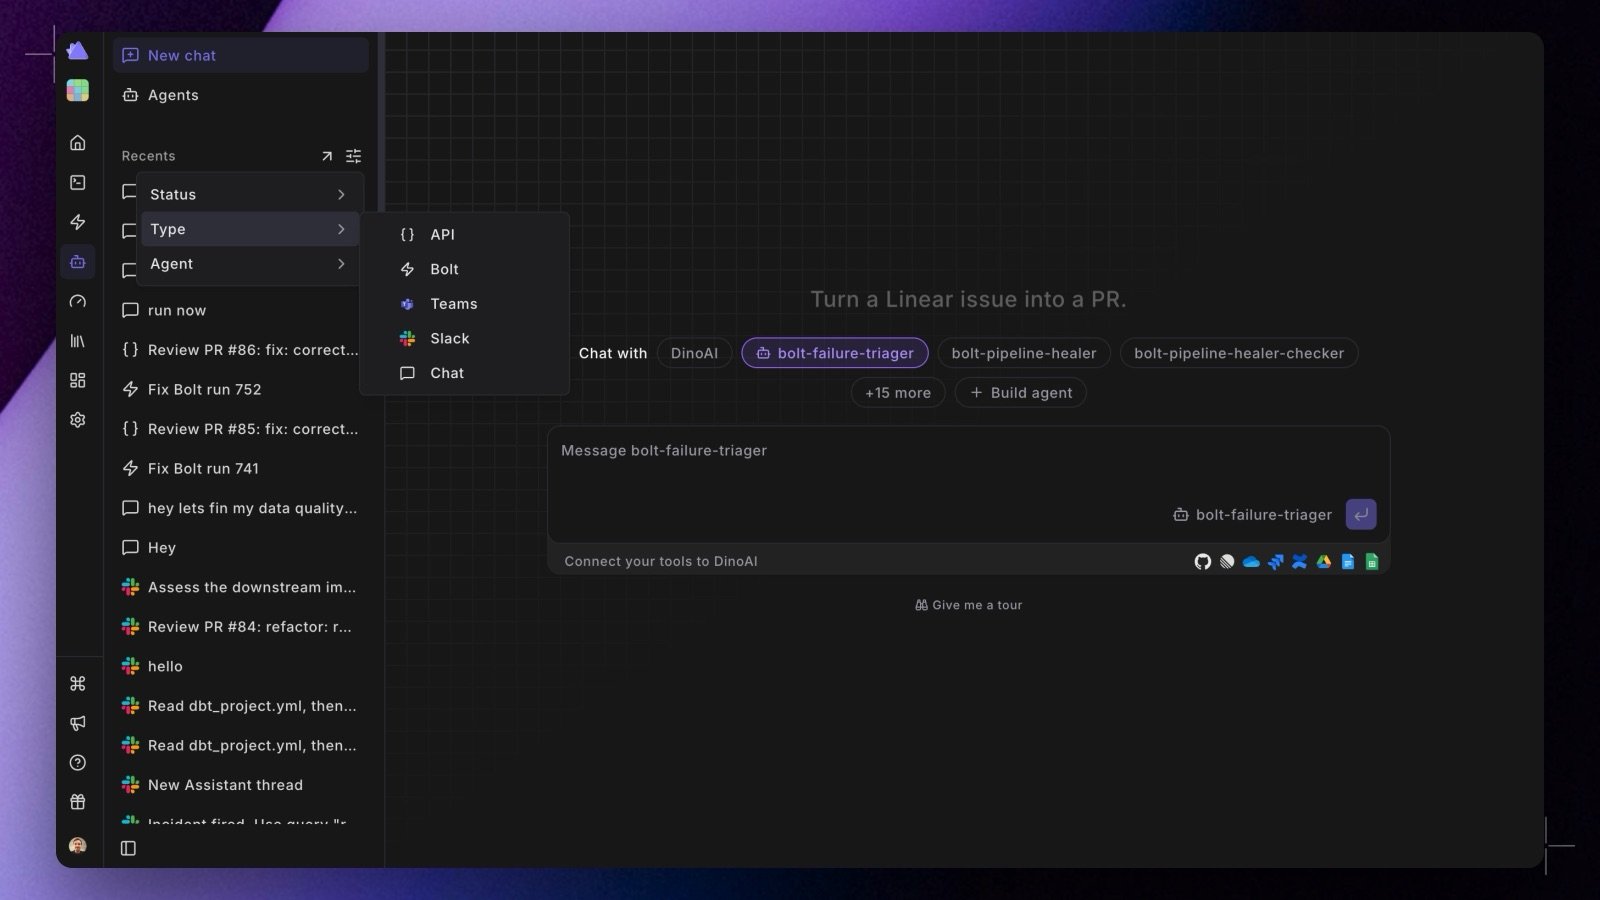Click 'Connect your tools to DinoAI' text

click(x=661, y=561)
